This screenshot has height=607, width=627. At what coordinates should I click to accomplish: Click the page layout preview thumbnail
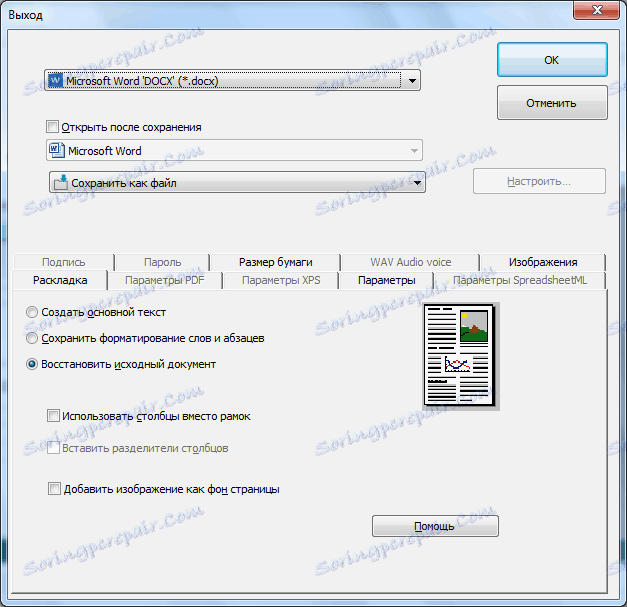pos(461,356)
